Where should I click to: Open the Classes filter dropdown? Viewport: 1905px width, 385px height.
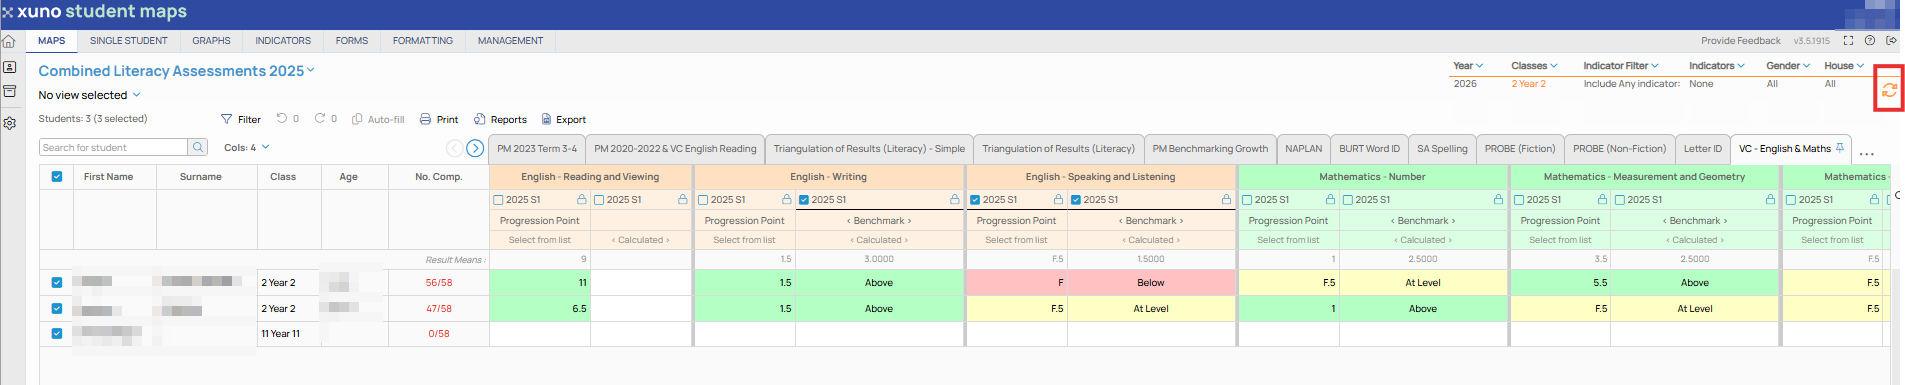click(x=1534, y=66)
